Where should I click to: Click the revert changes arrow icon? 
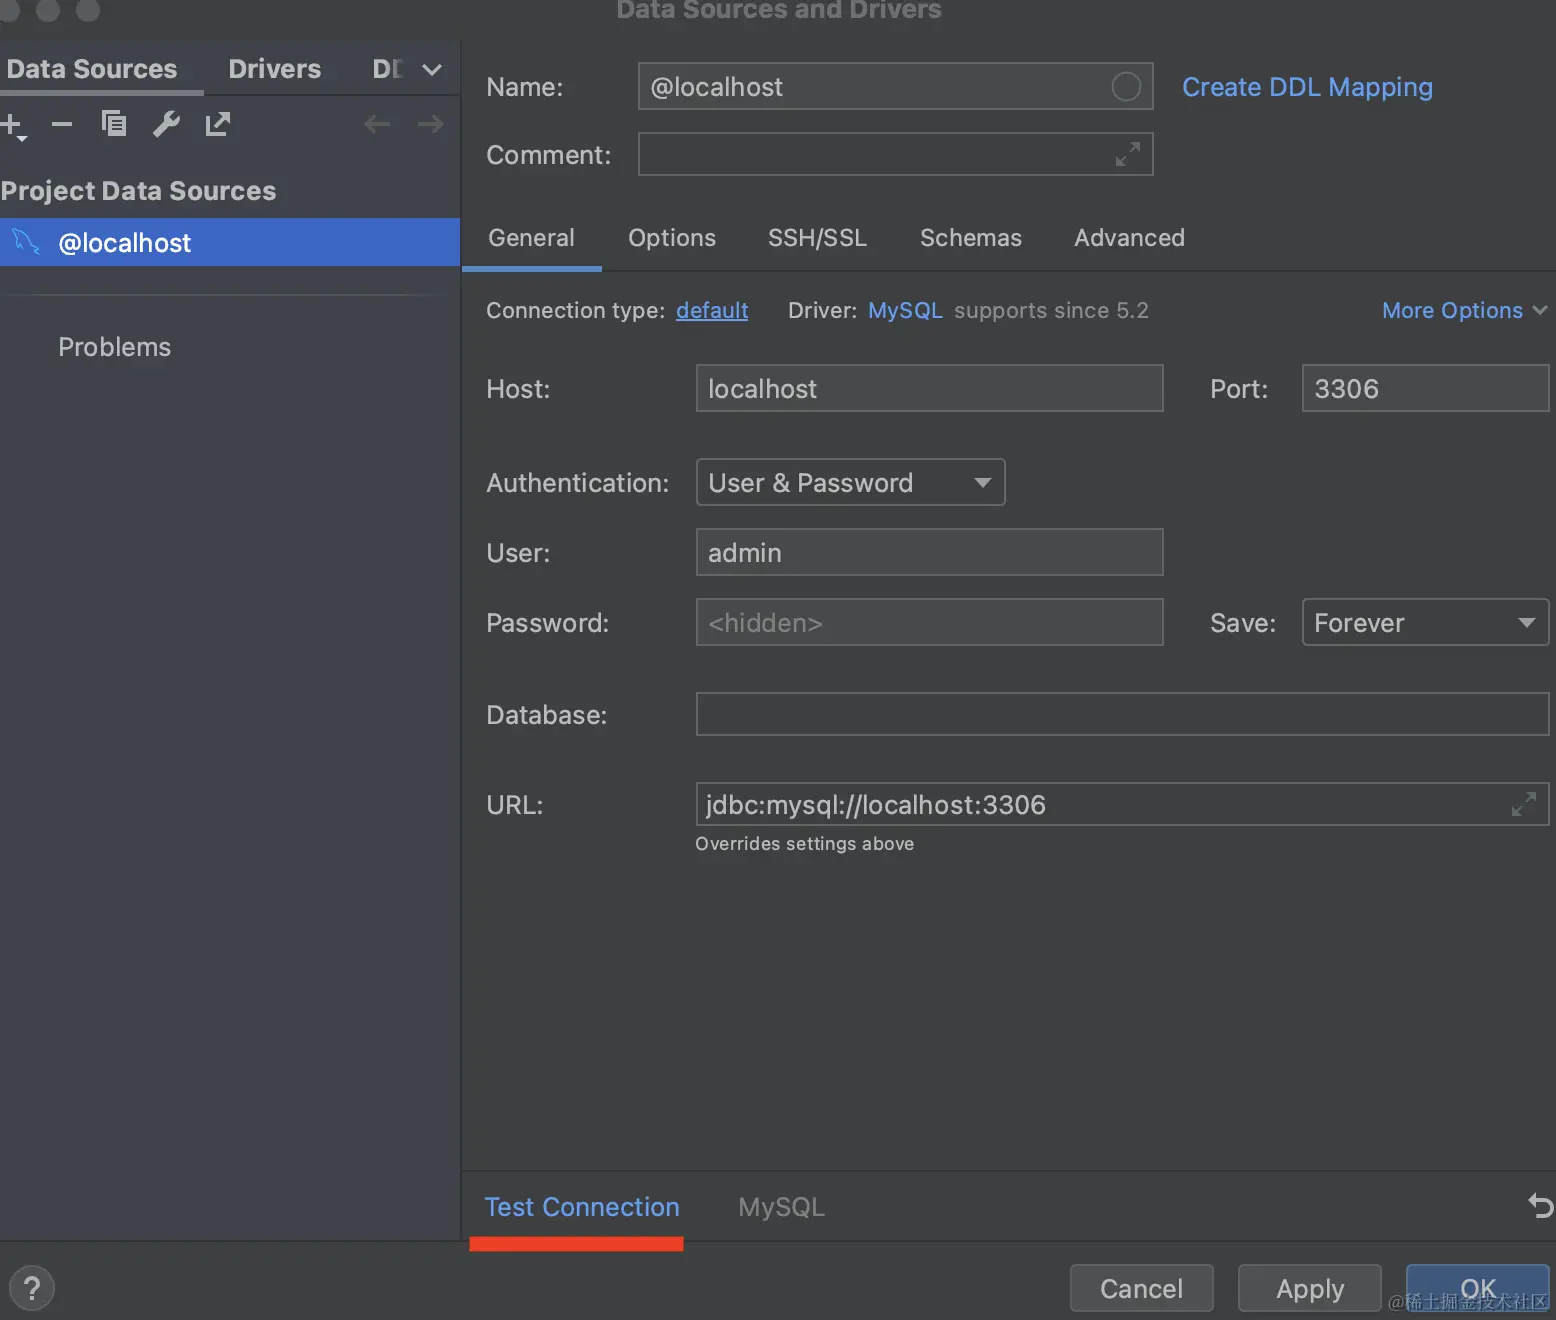1540,1206
